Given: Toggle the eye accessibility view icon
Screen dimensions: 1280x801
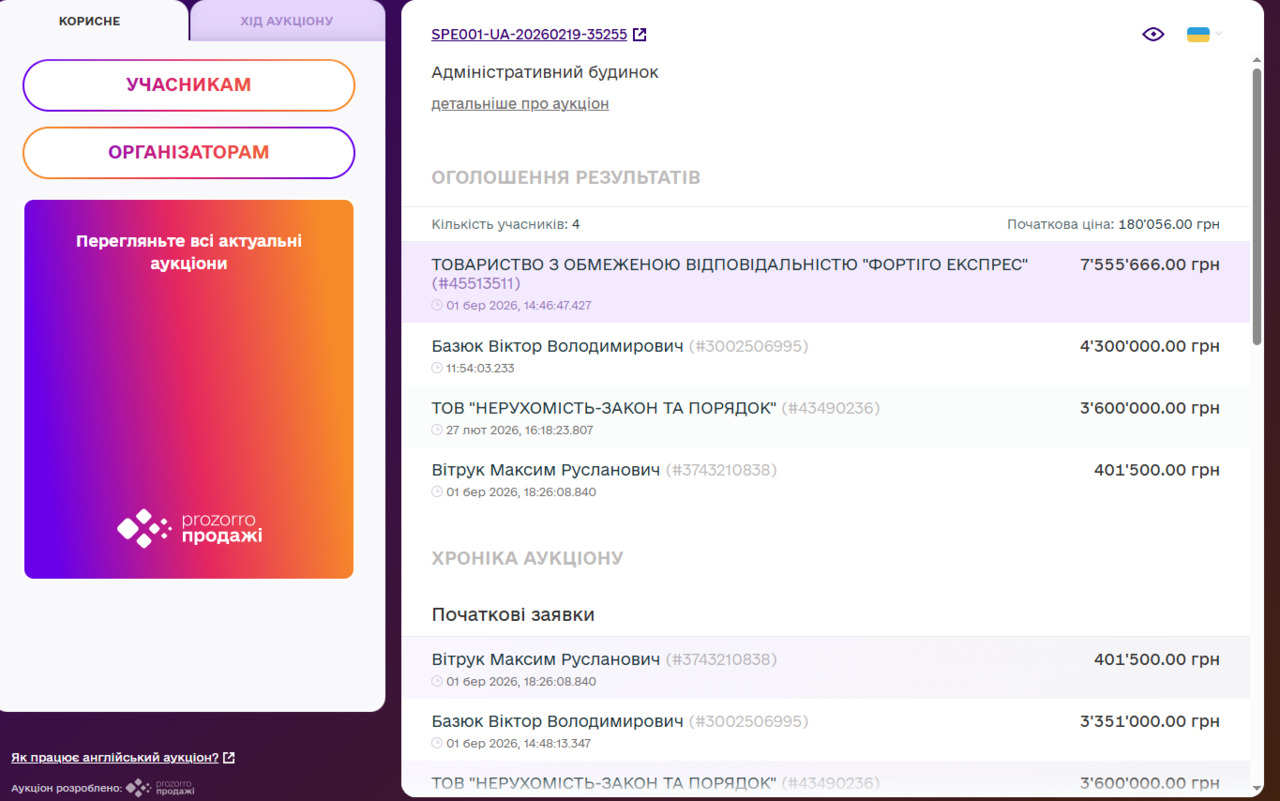Looking at the screenshot, I should coord(1153,35).
